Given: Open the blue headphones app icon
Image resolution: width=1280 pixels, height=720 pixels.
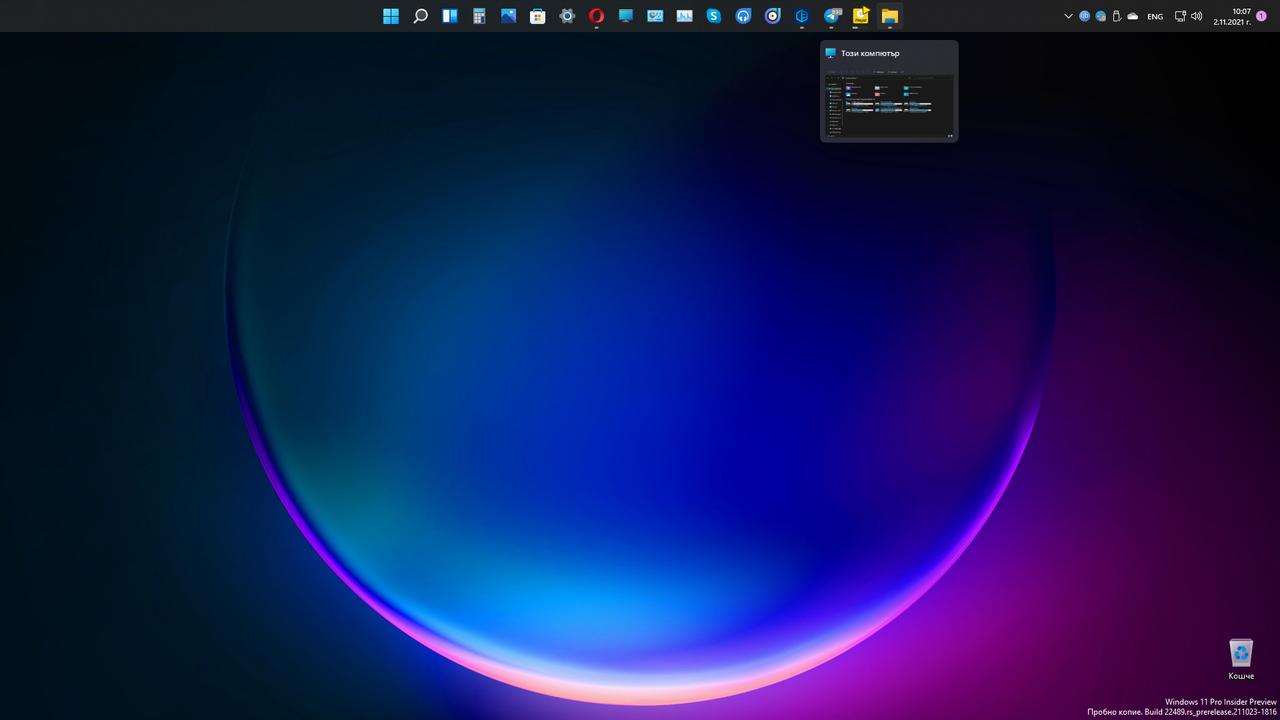Looking at the screenshot, I should [x=743, y=16].
